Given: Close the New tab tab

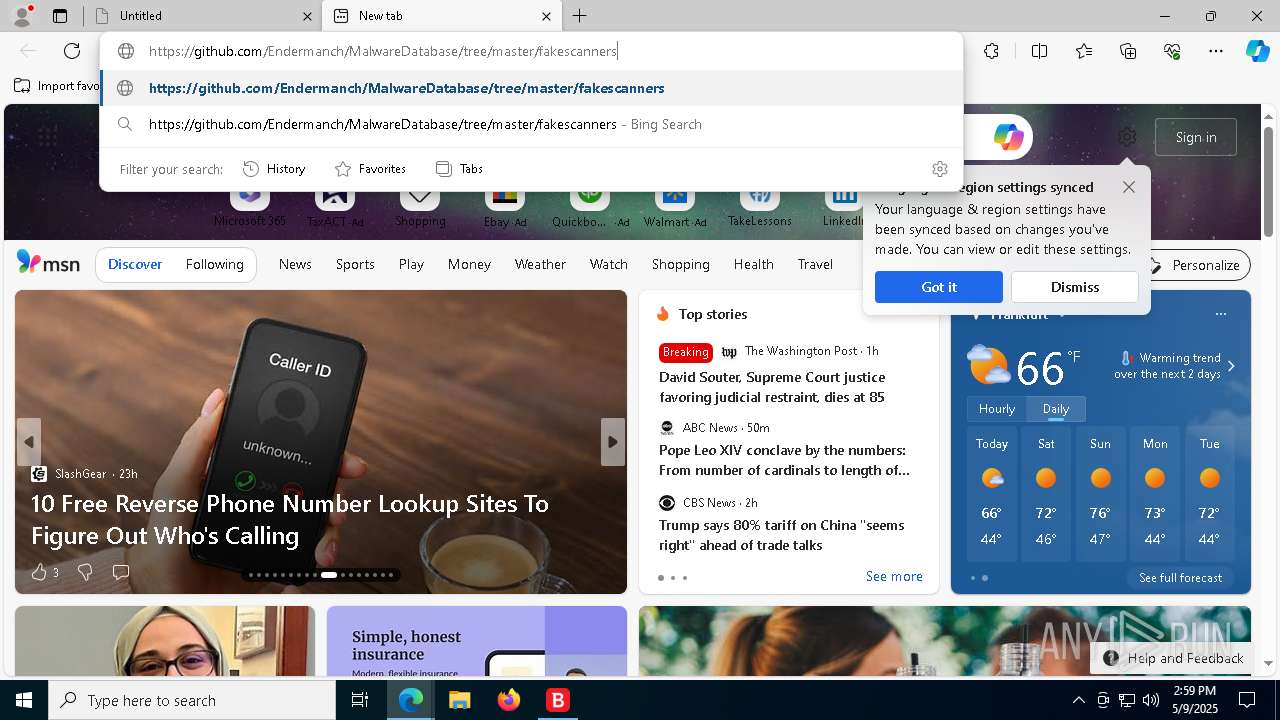Looking at the screenshot, I should click(x=546, y=16).
